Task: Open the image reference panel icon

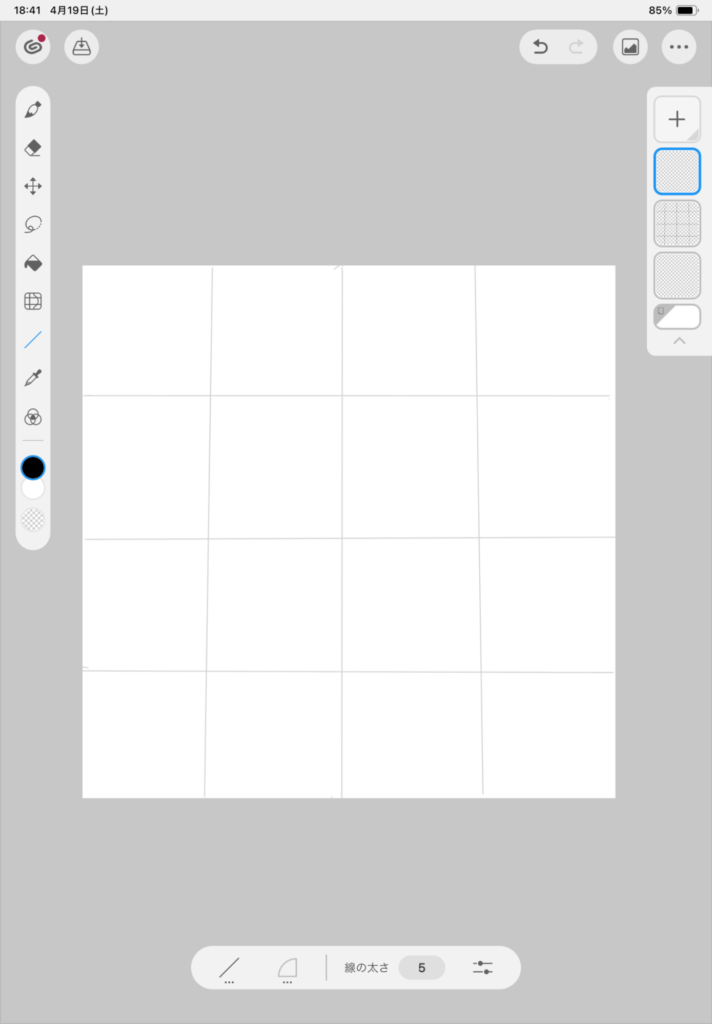Action: [630, 47]
